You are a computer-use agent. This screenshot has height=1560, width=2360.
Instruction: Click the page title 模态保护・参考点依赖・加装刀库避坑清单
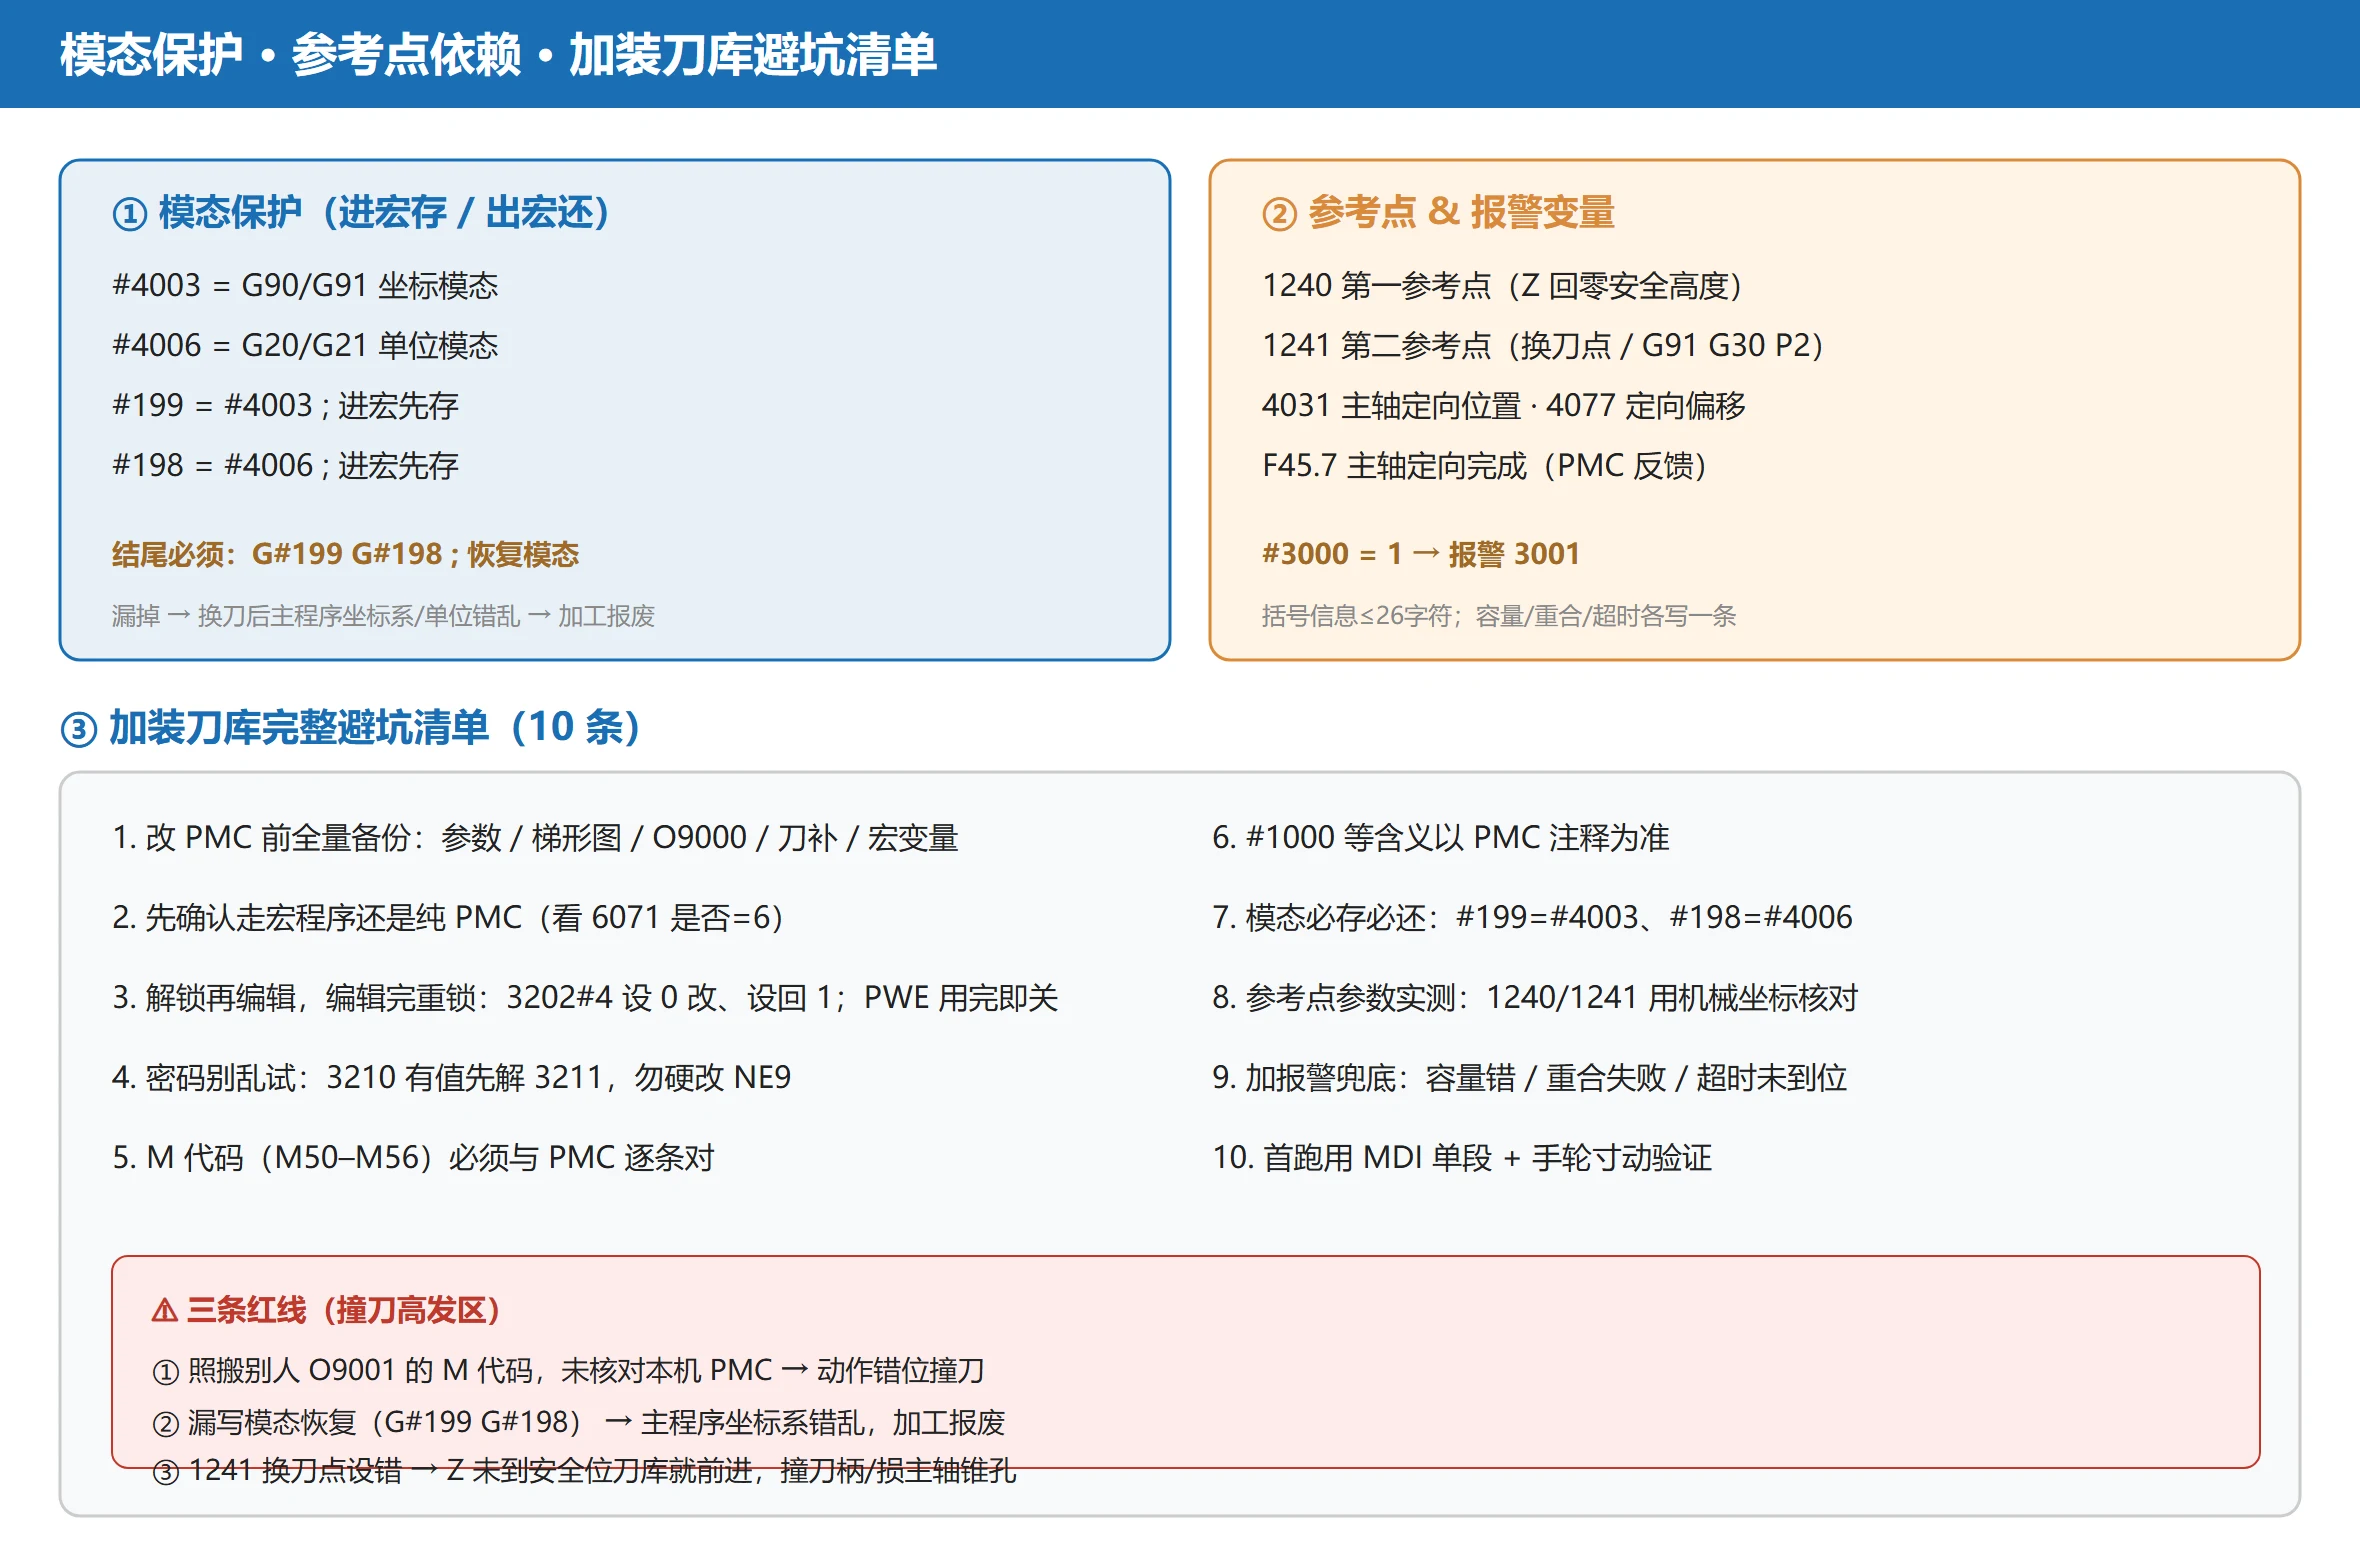pyautogui.click(x=498, y=54)
